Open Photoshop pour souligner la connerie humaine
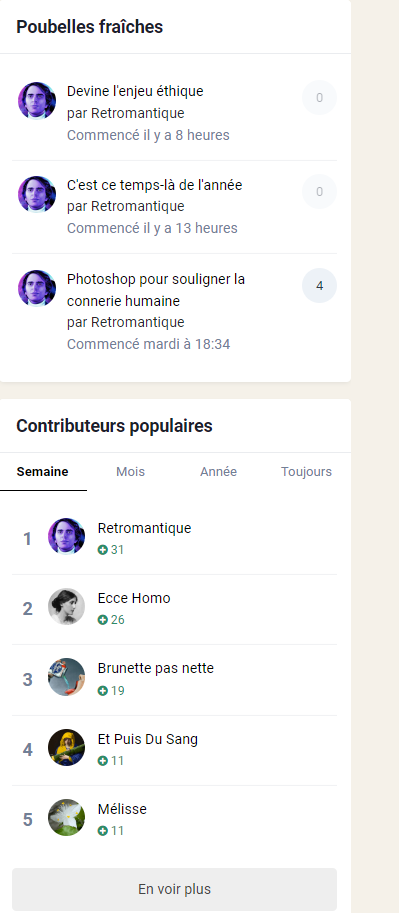 (x=156, y=290)
